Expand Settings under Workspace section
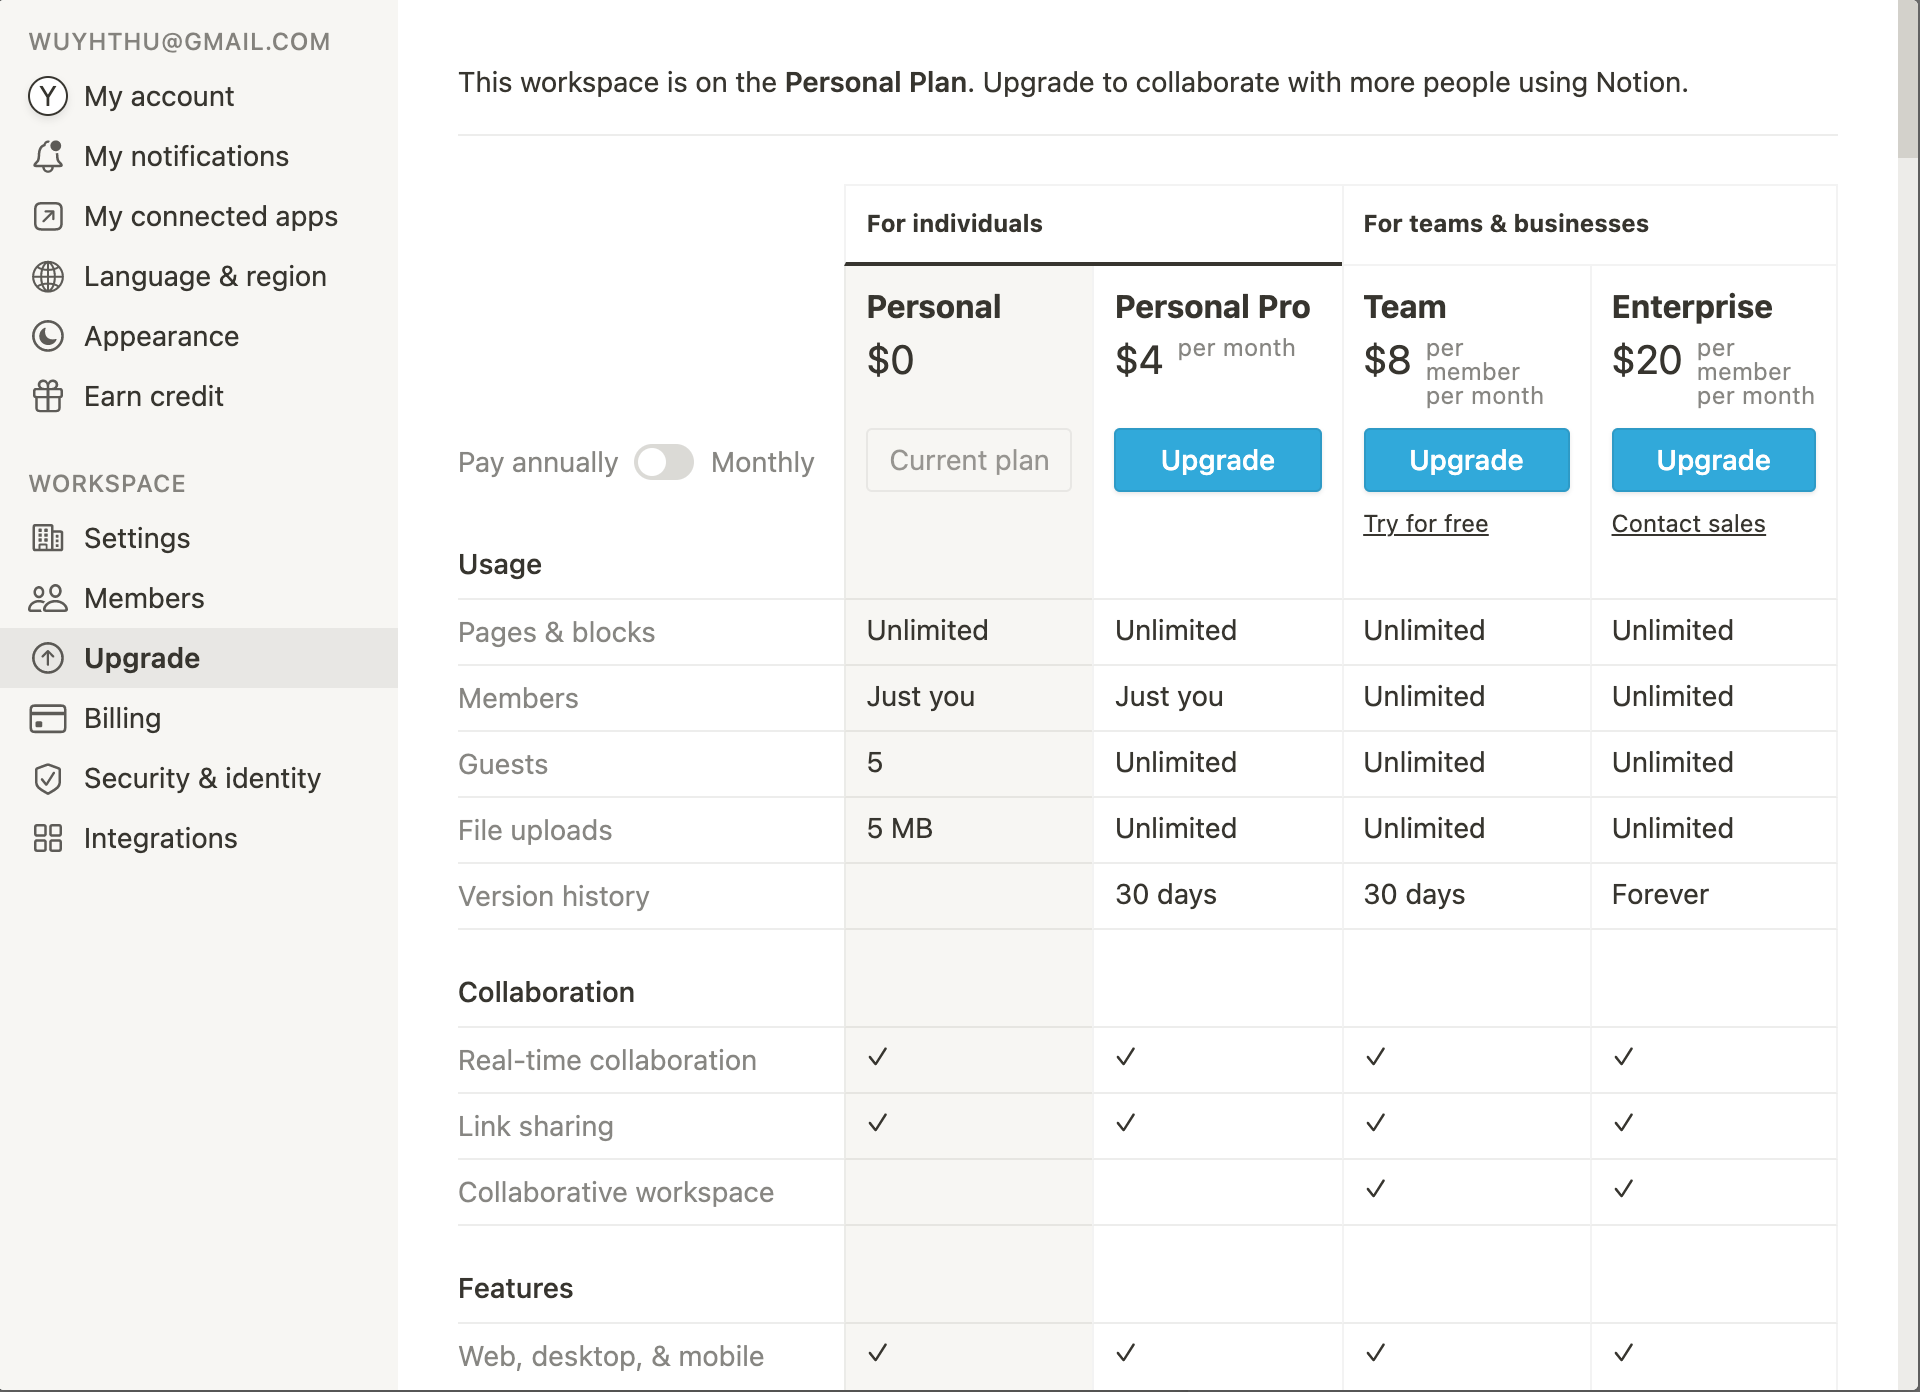The image size is (1920, 1392). click(137, 538)
